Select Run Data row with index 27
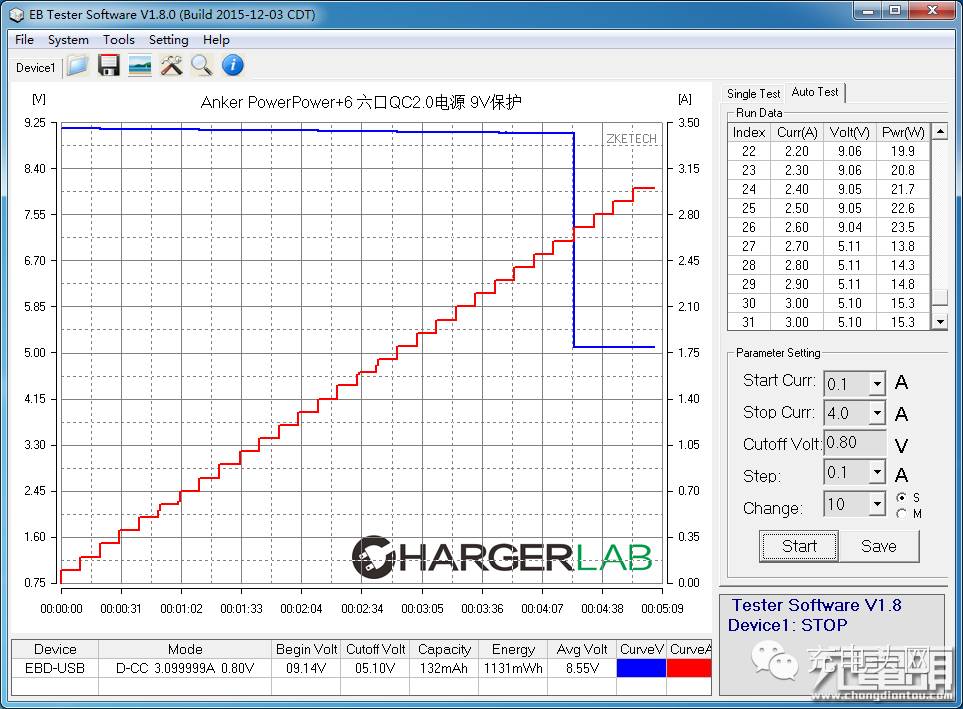The width and height of the screenshot is (963, 709). coord(828,246)
